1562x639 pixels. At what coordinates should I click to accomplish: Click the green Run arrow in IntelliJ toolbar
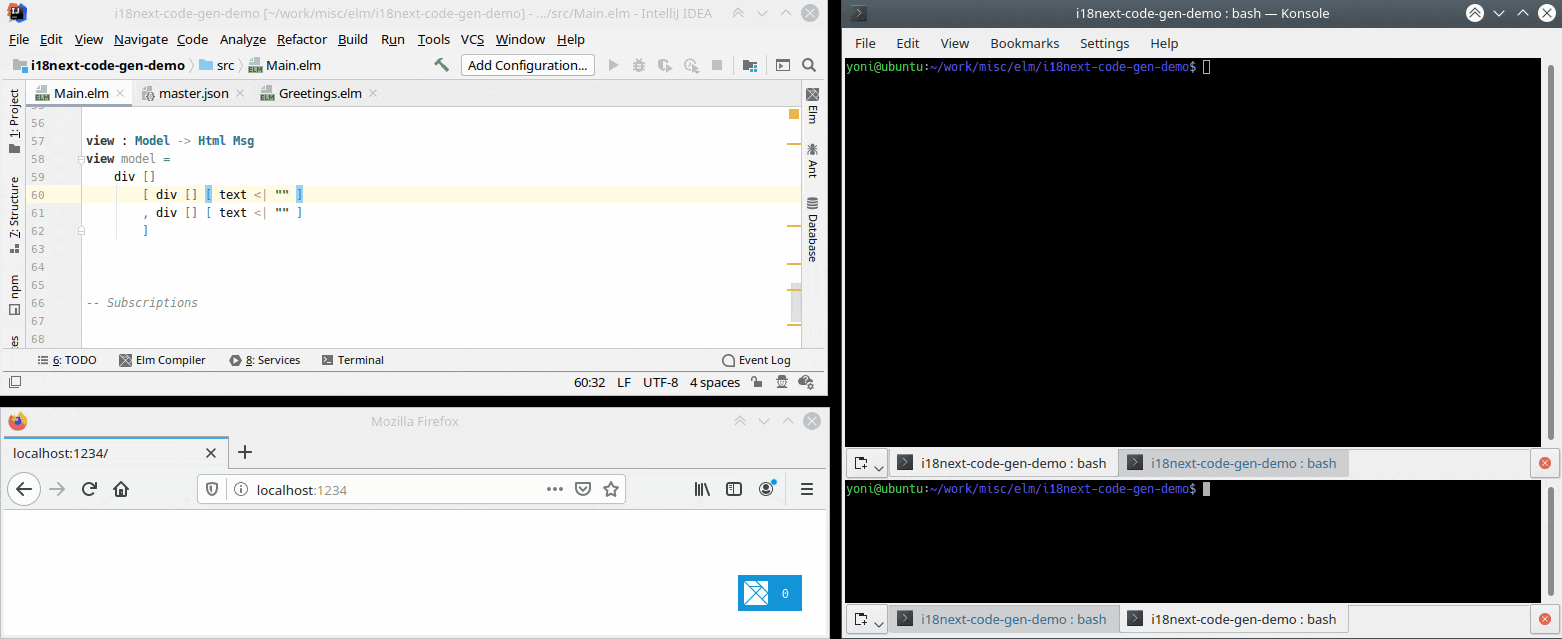coord(614,65)
